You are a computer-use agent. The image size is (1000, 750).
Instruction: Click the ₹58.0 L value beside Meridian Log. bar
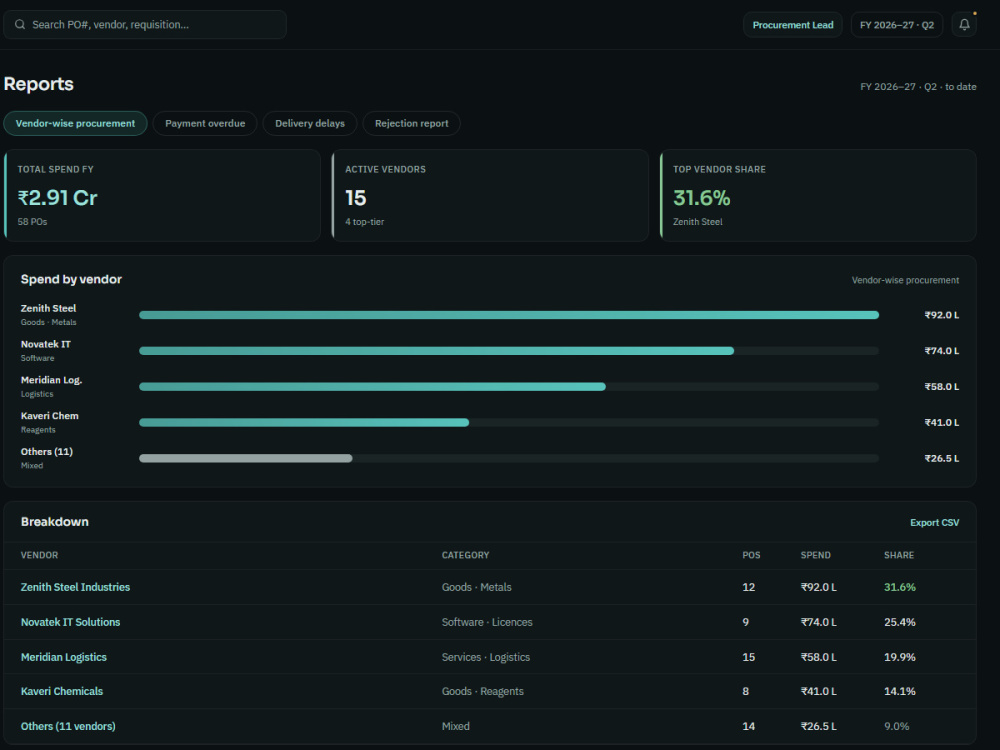click(x=942, y=386)
